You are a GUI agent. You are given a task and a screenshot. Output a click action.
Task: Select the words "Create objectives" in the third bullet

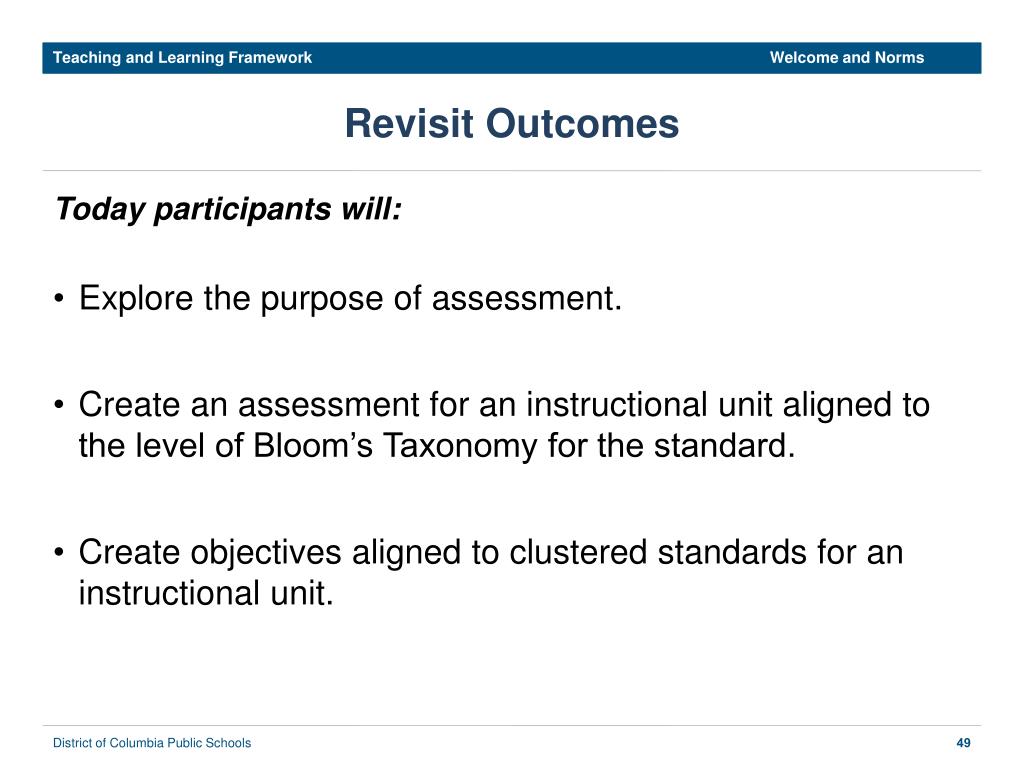tap(210, 554)
